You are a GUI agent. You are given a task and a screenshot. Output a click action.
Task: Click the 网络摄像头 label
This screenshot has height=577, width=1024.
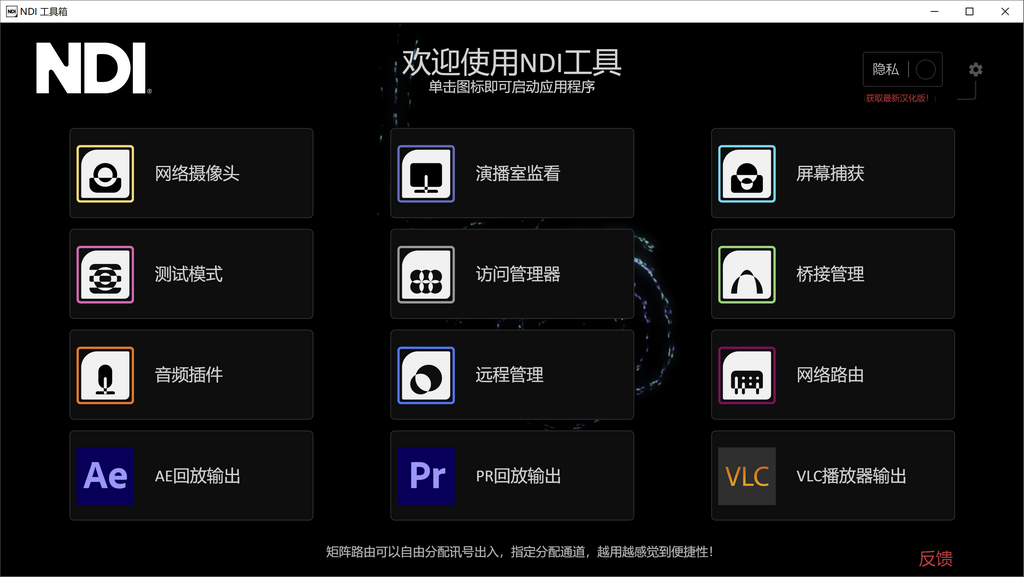pyautogui.click(x=197, y=174)
